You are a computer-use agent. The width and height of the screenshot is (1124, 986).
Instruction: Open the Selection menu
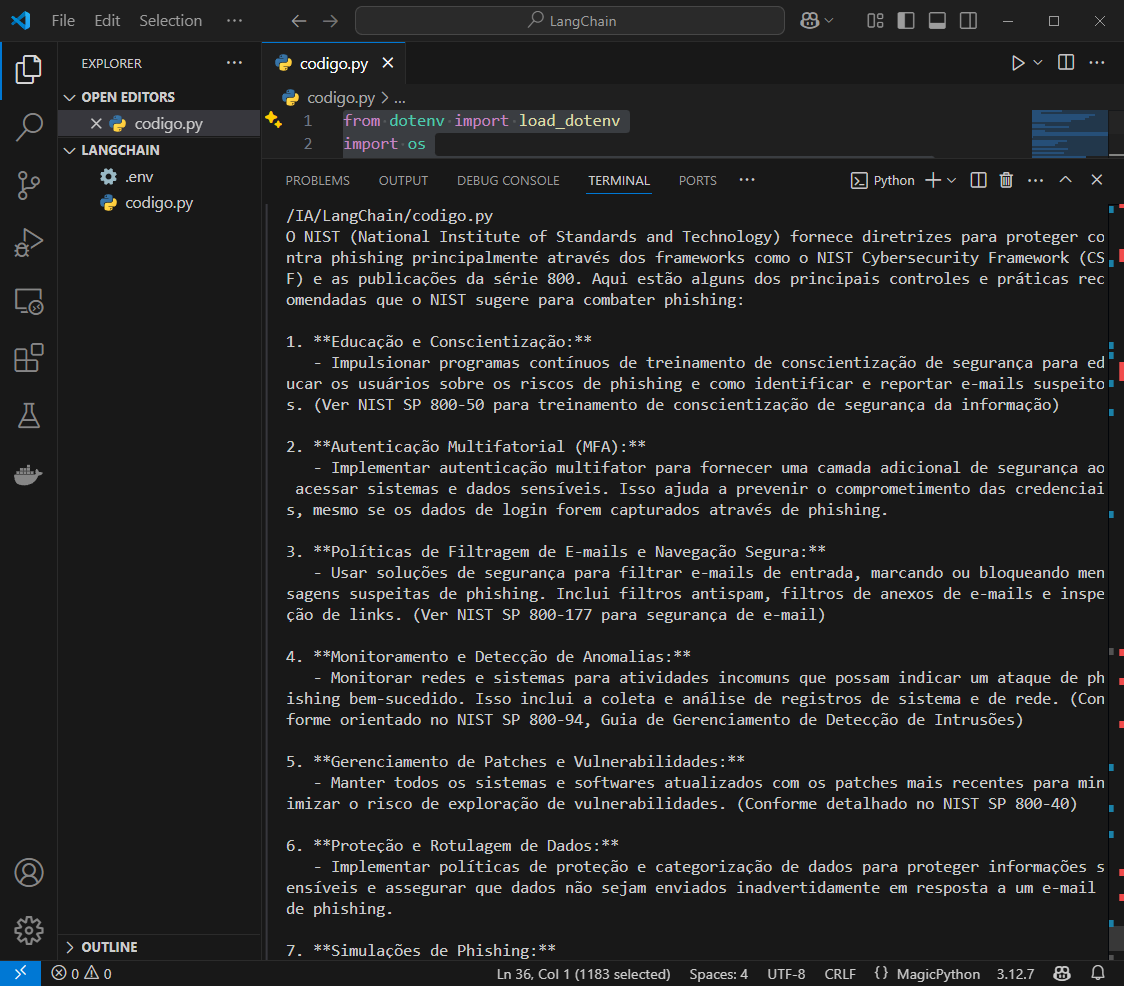coord(171,21)
